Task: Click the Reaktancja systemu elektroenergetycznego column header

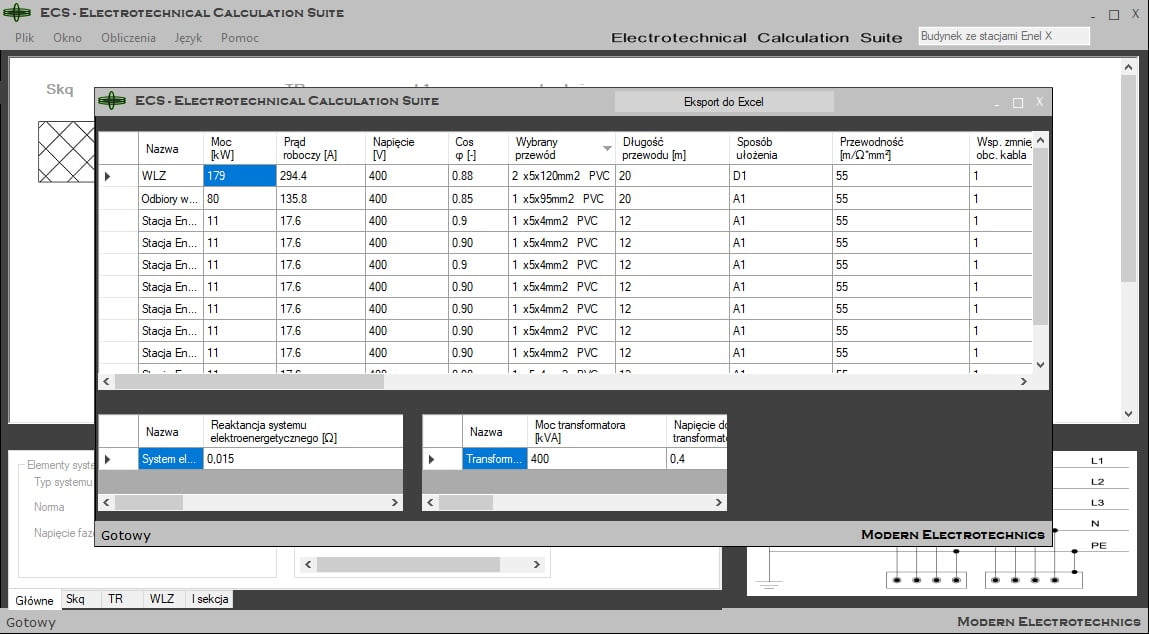Action: click(x=303, y=432)
